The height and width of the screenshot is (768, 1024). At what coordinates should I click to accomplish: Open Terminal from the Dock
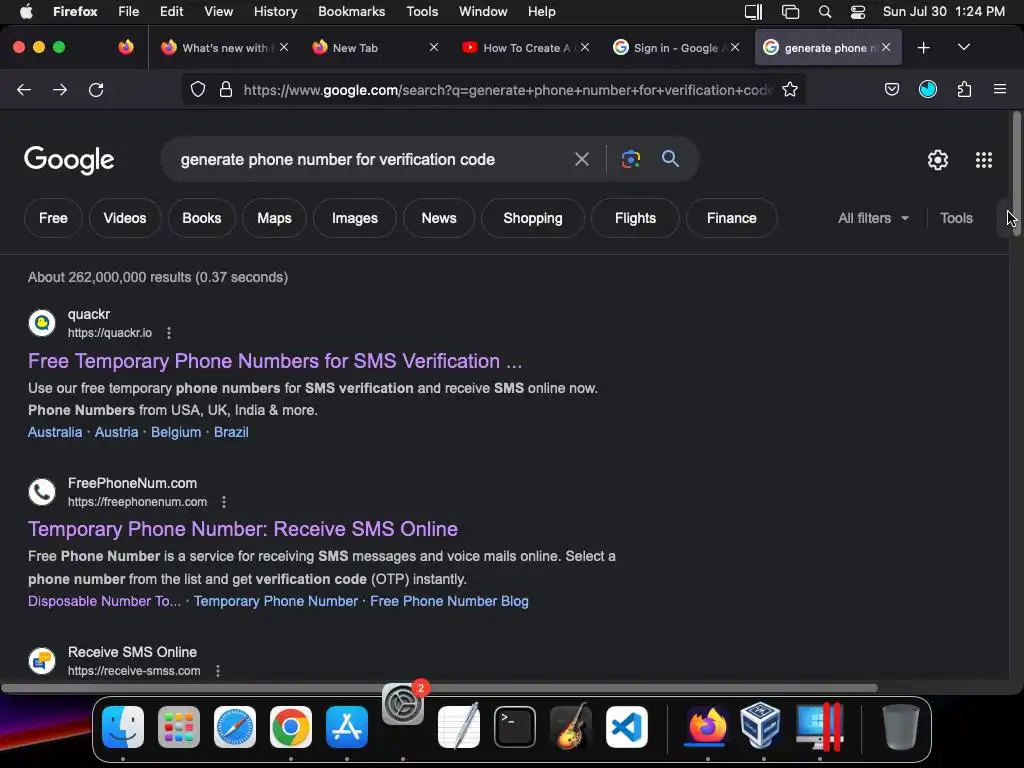[515, 727]
